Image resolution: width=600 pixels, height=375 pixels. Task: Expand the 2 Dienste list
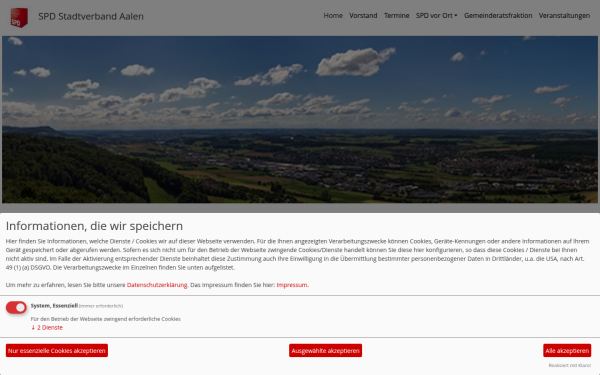tap(47, 328)
